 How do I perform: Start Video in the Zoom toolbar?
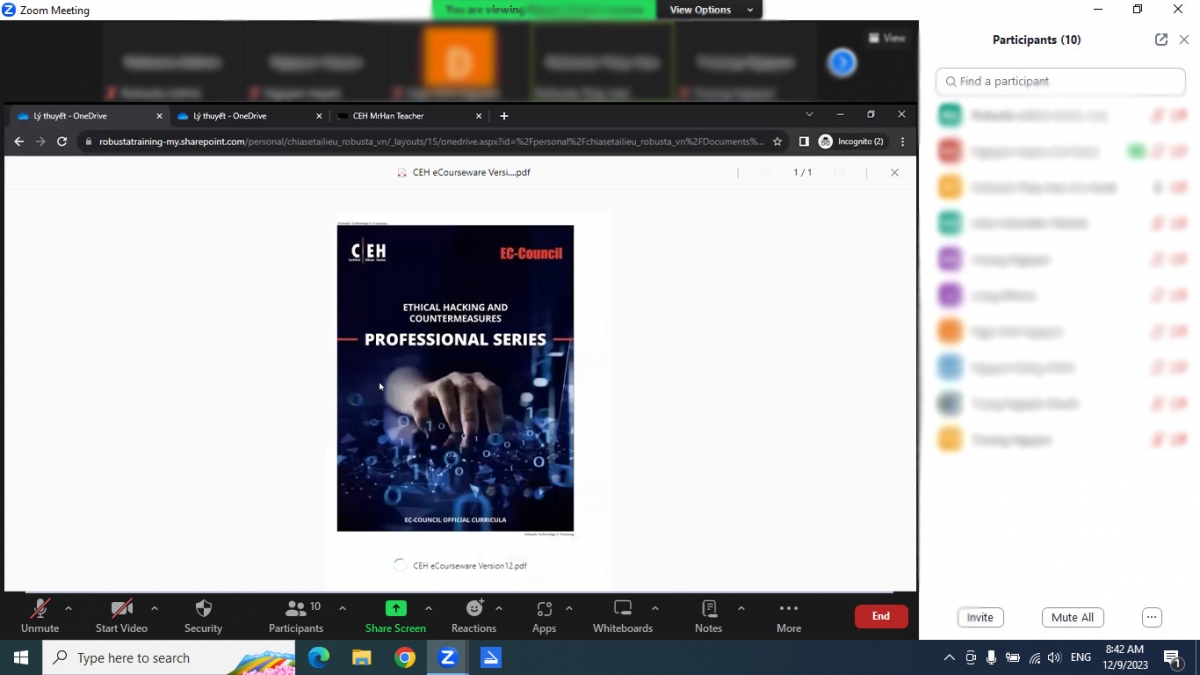pyautogui.click(x=121, y=616)
